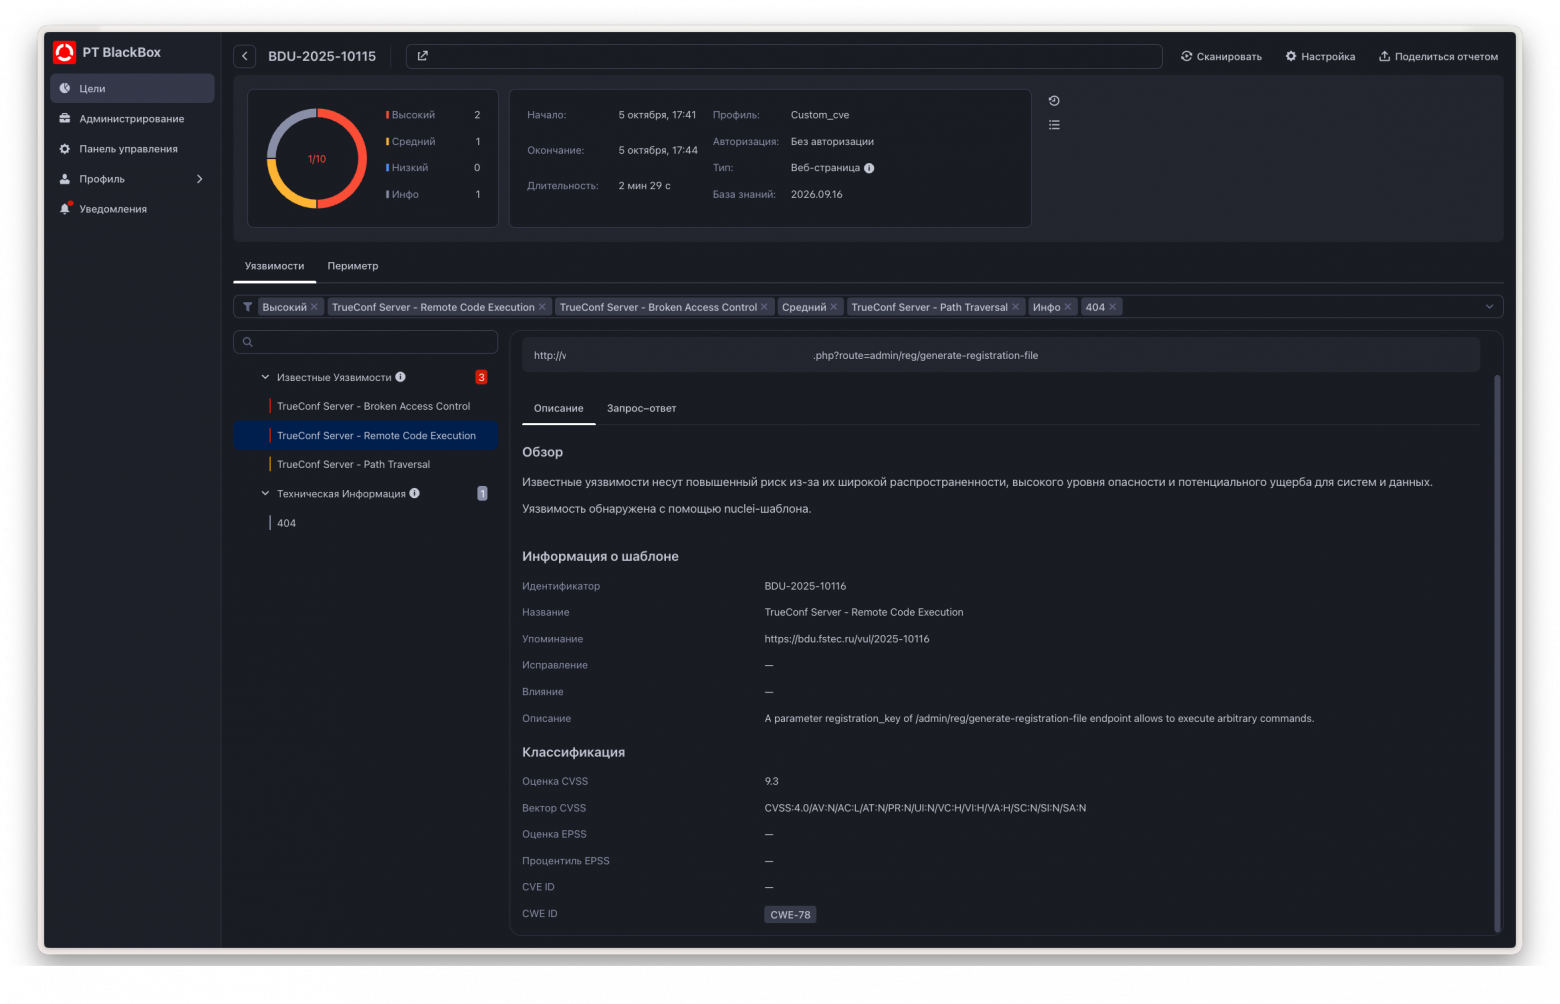Show info for Известные Уязвимости
Image resolution: width=1560 pixels, height=1004 pixels.
[x=400, y=377]
